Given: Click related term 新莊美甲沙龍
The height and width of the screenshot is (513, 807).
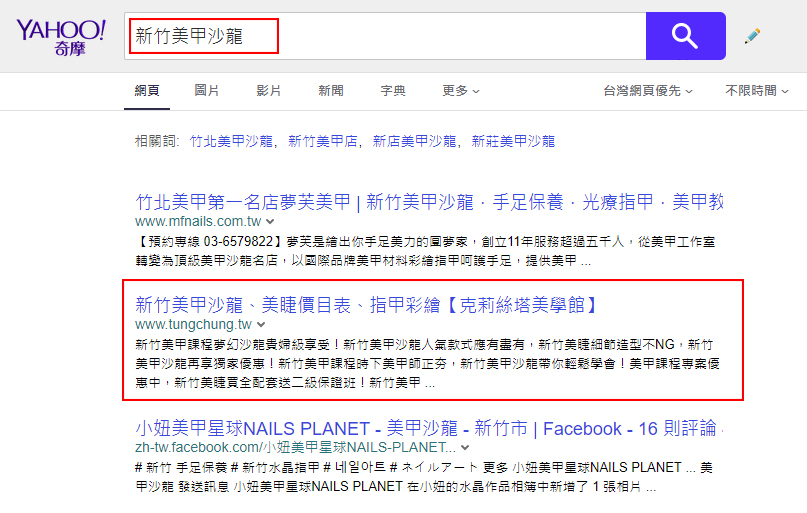Looking at the screenshot, I should 513,141.
